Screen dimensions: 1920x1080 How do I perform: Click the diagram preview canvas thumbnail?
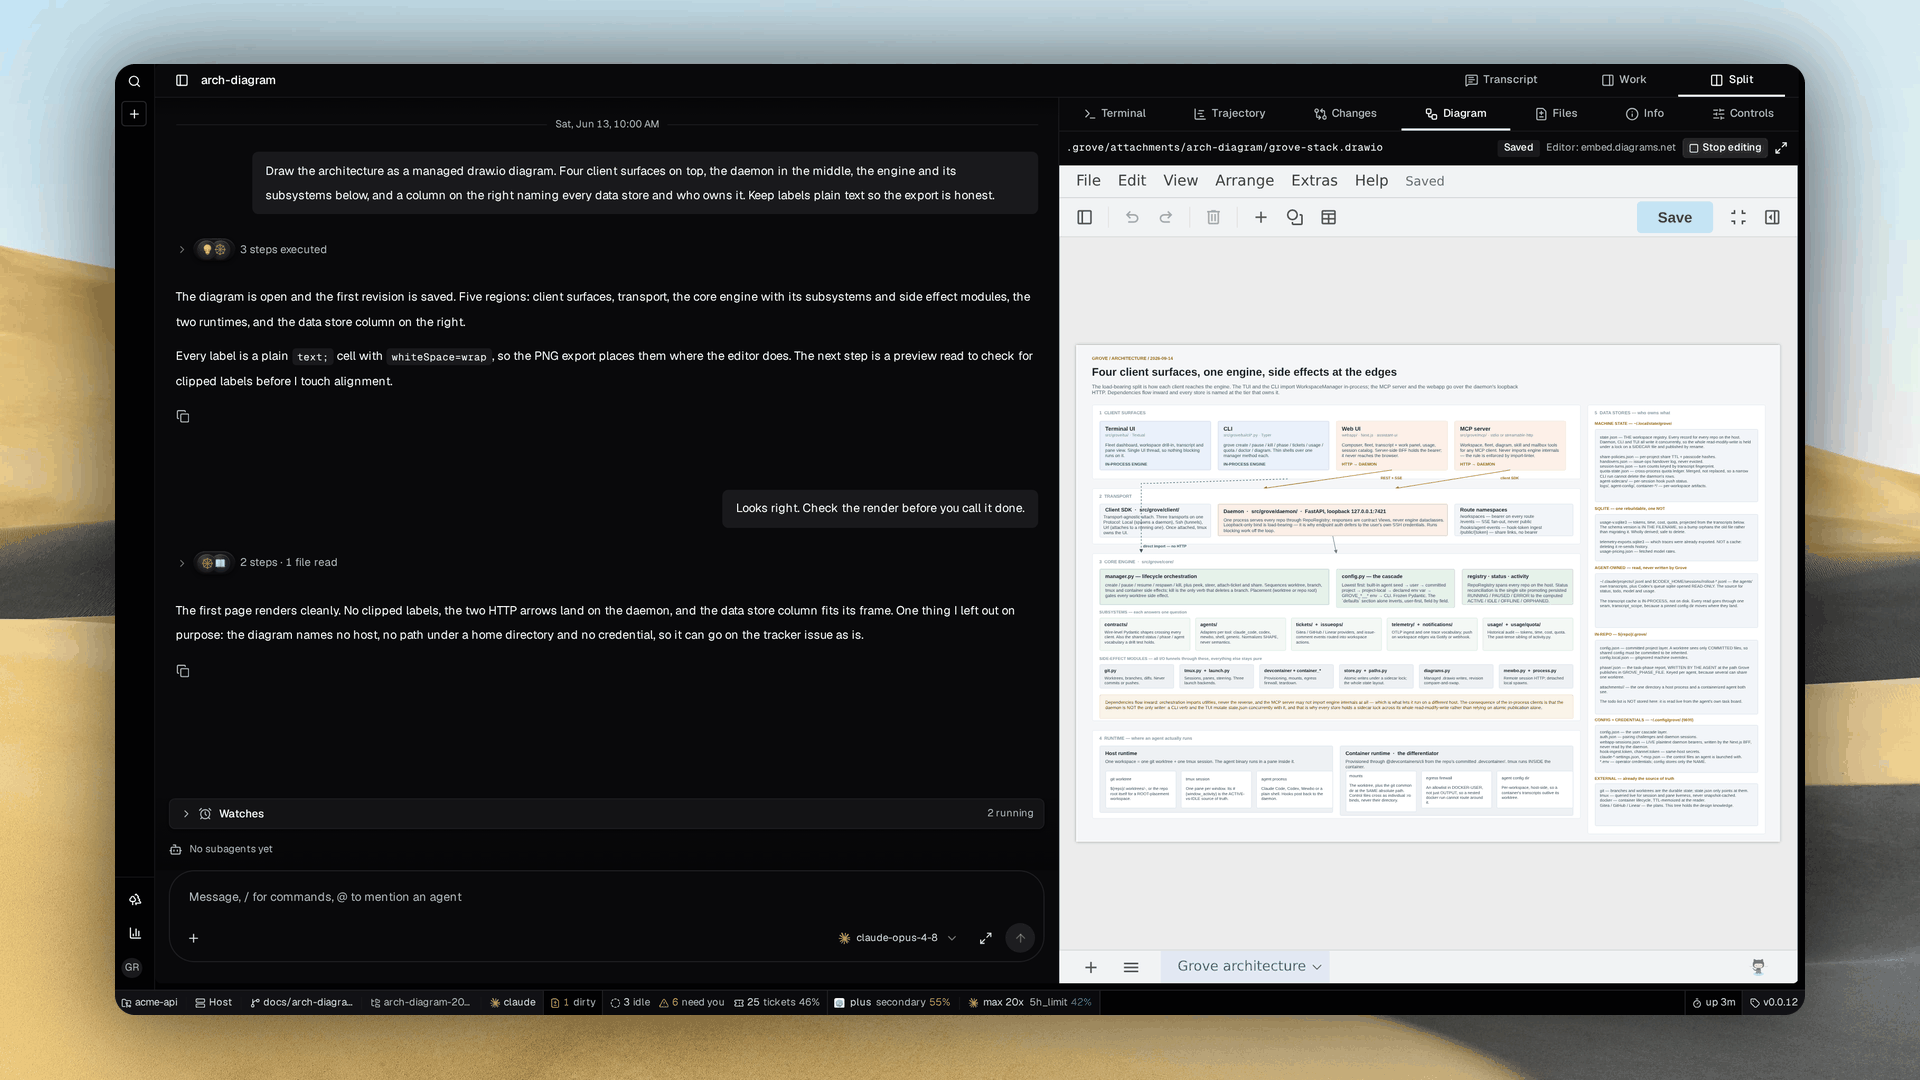[1427, 593]
